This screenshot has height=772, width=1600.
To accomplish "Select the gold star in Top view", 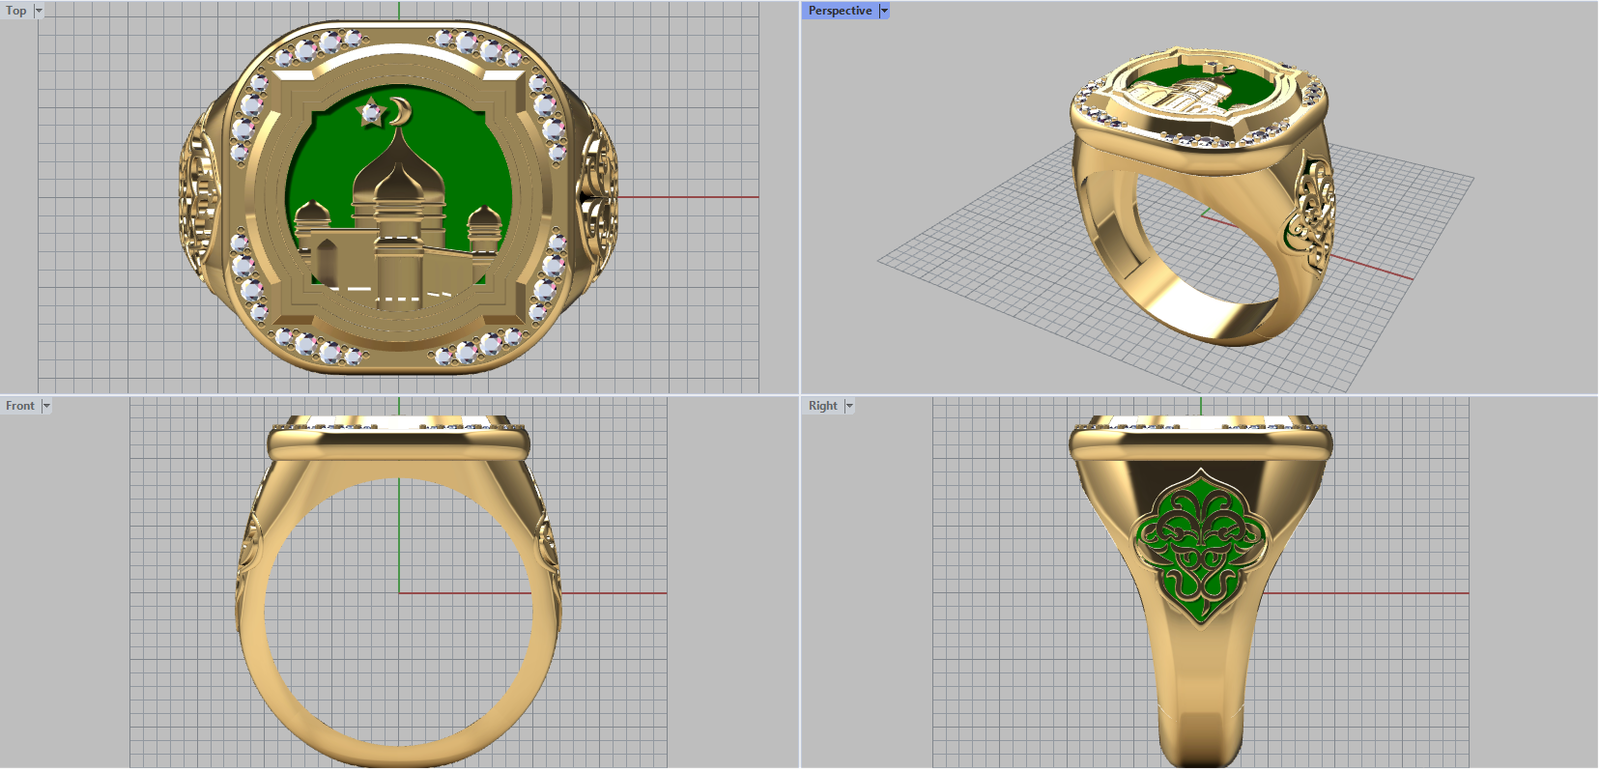I will pyautogui.click(x=371, y=114).
